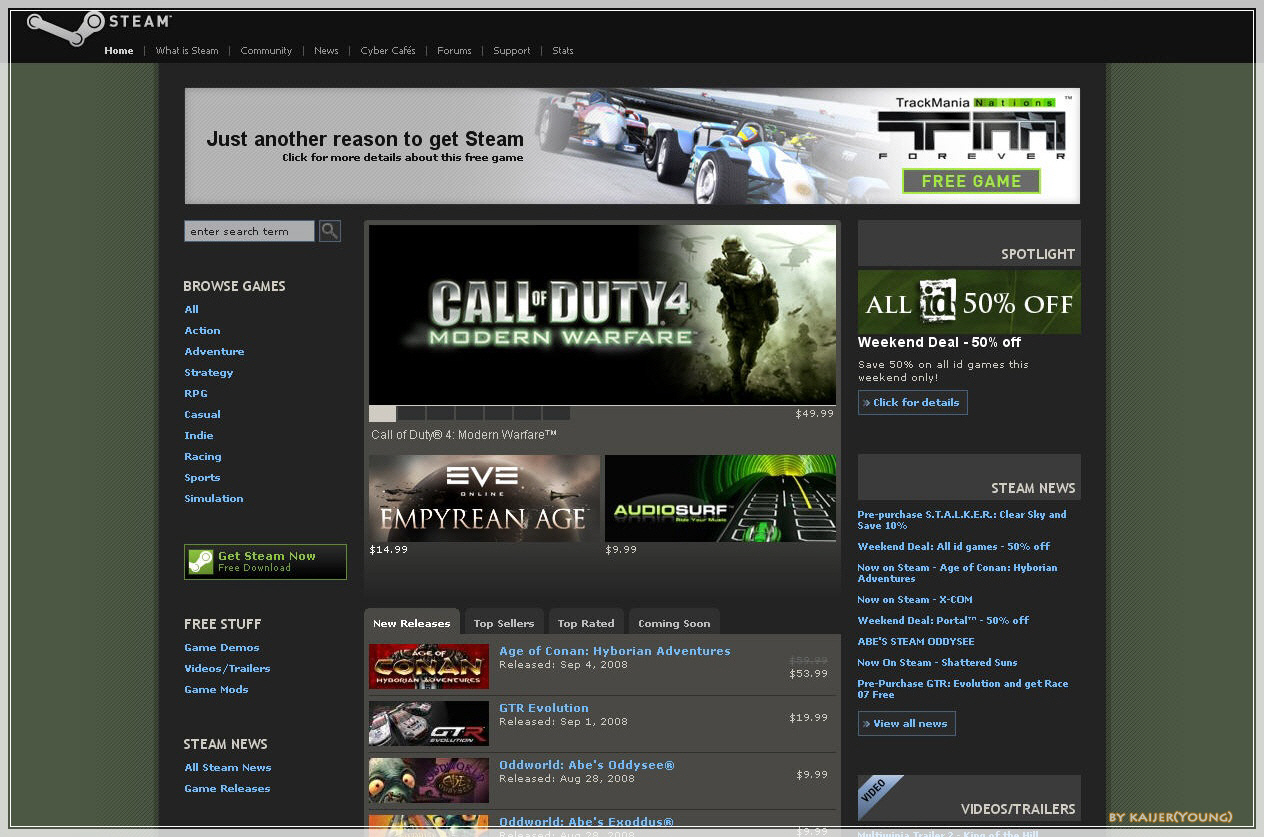Viewport: 1264px width, 837px height.
Task: Click Call of Duty 4: Modern Warfare caption
Action: [x=464, y=435]
